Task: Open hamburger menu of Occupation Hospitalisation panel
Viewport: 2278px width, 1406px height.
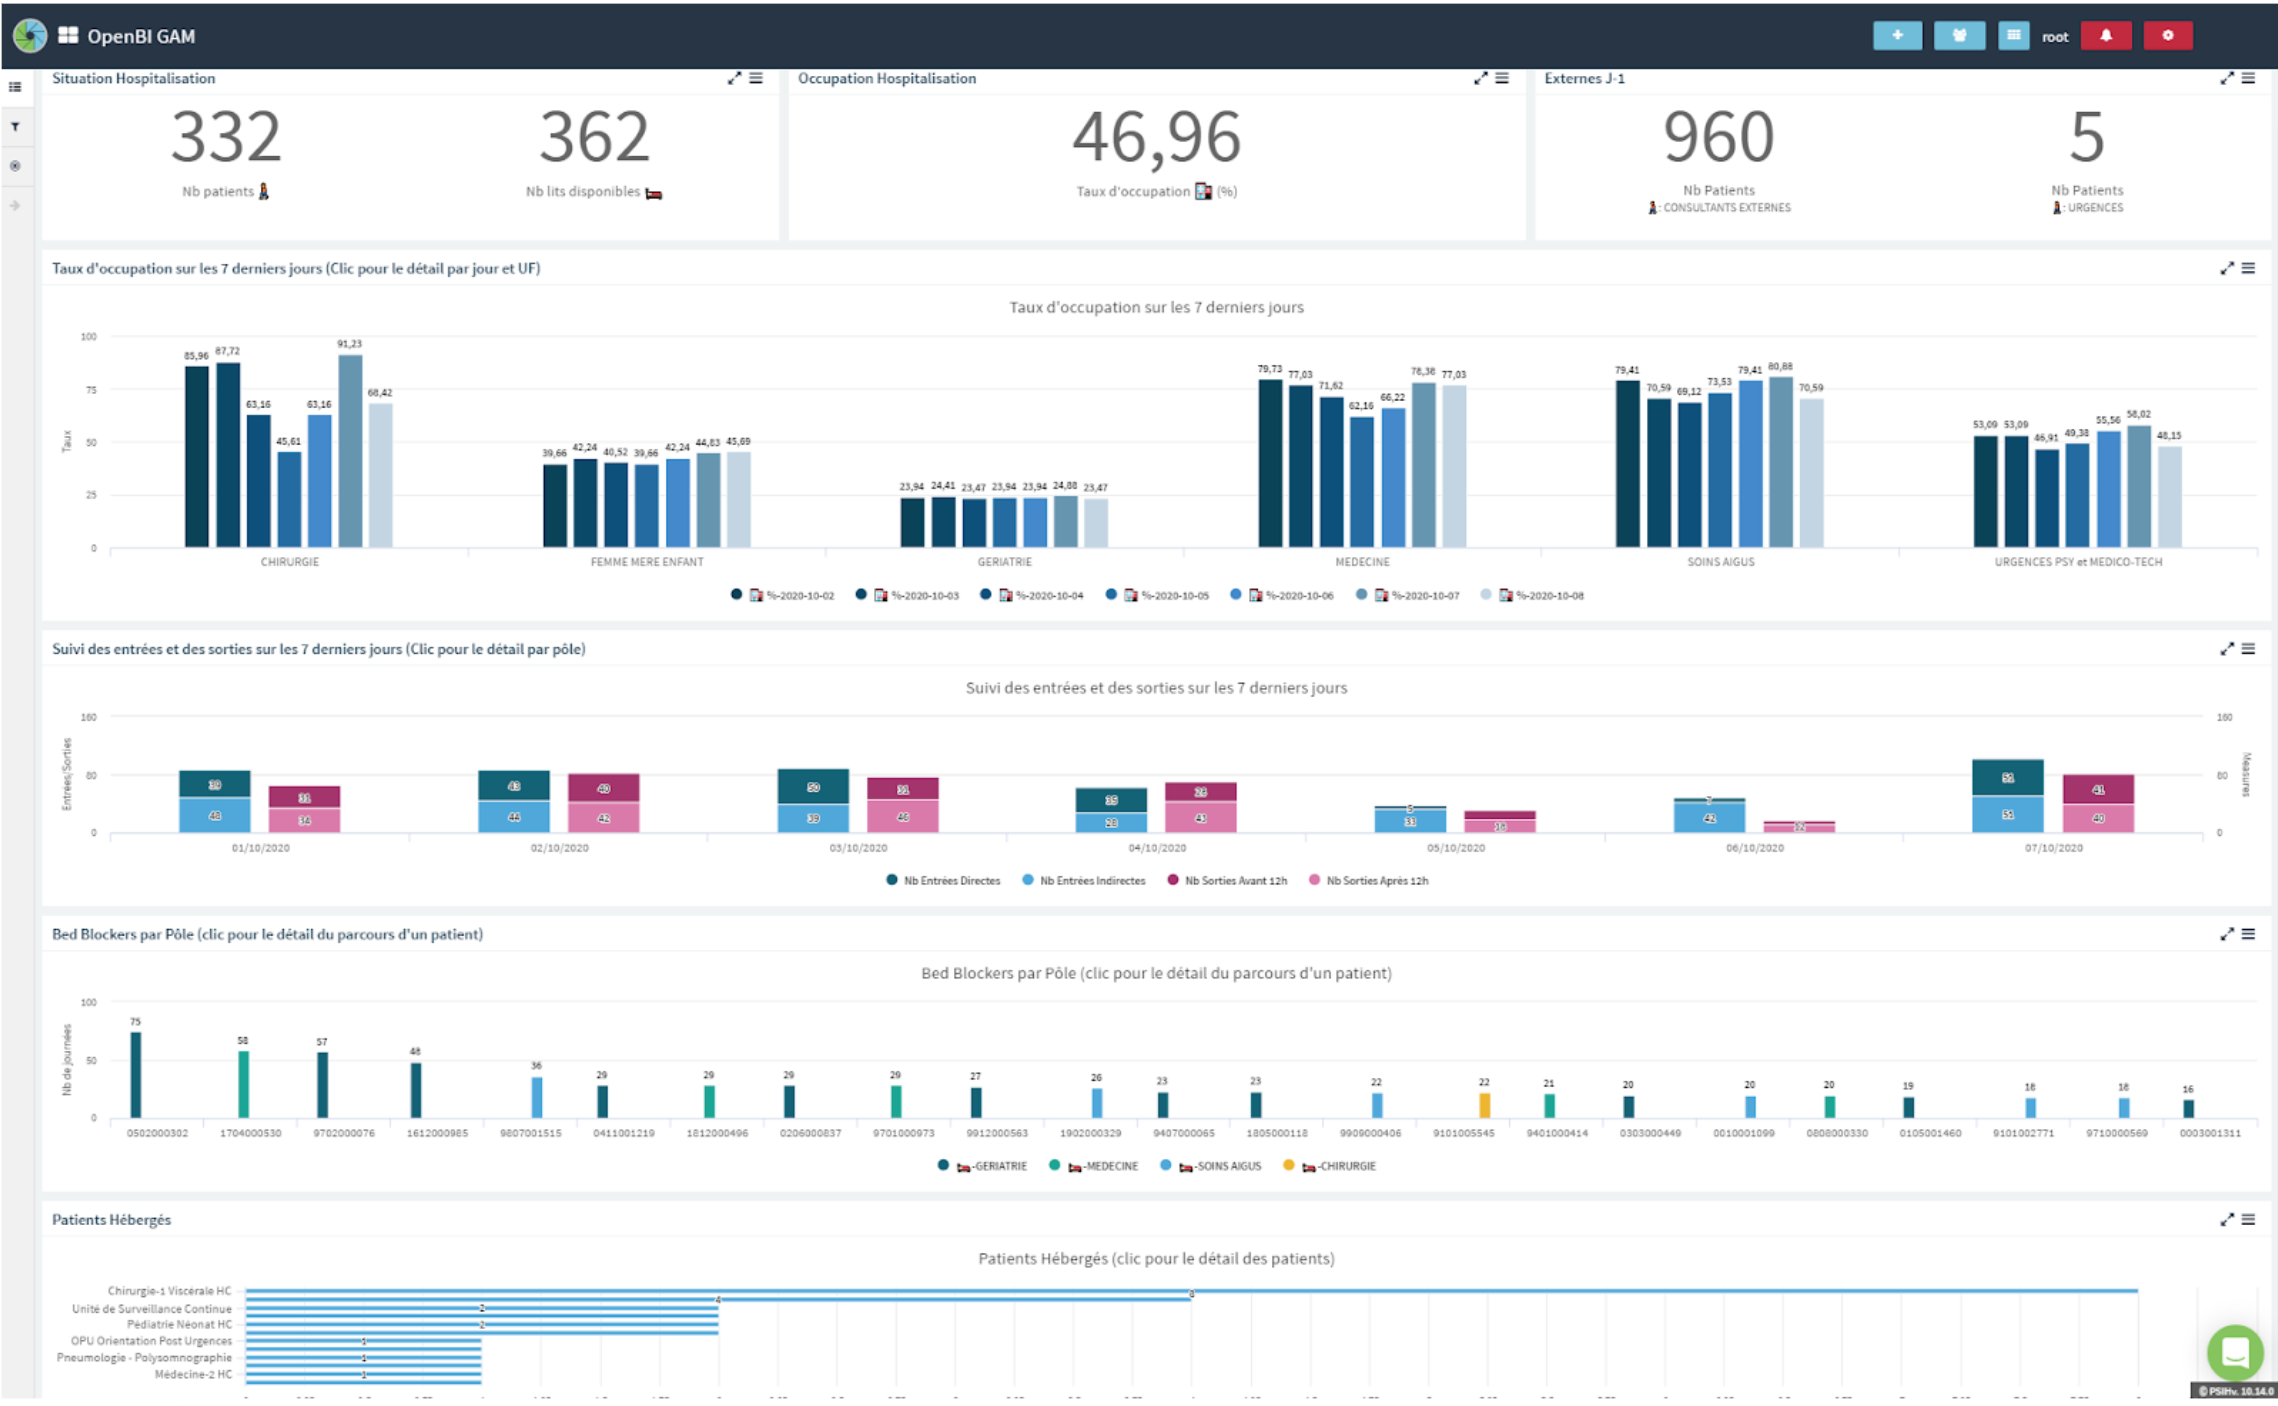Action: (1502, 78)
